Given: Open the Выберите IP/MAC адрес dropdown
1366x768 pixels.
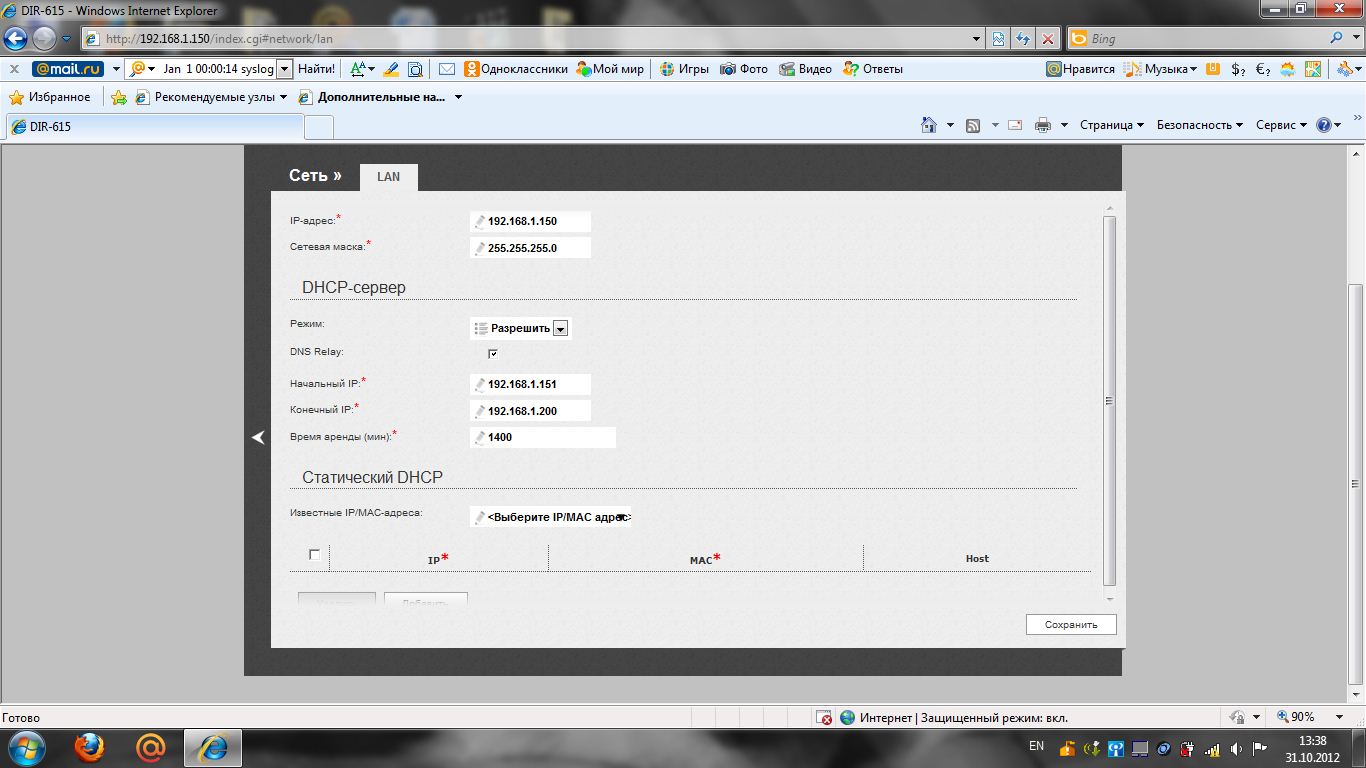Looking at the screenshot, I should coord(552,517).
